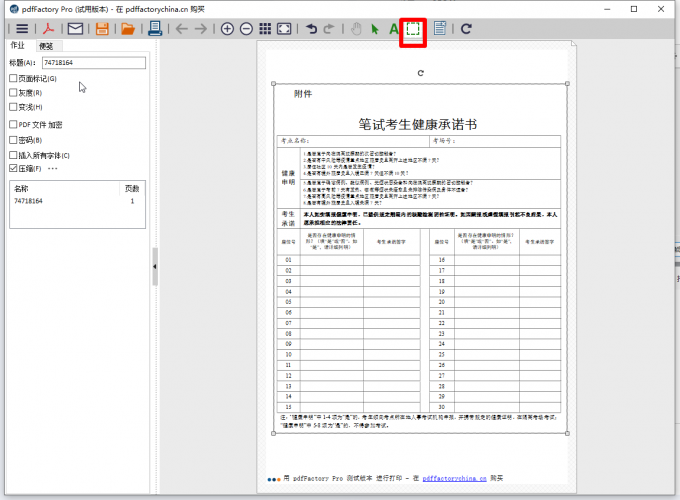
Task: Click the 页数 column header
Action: point(132,188)
